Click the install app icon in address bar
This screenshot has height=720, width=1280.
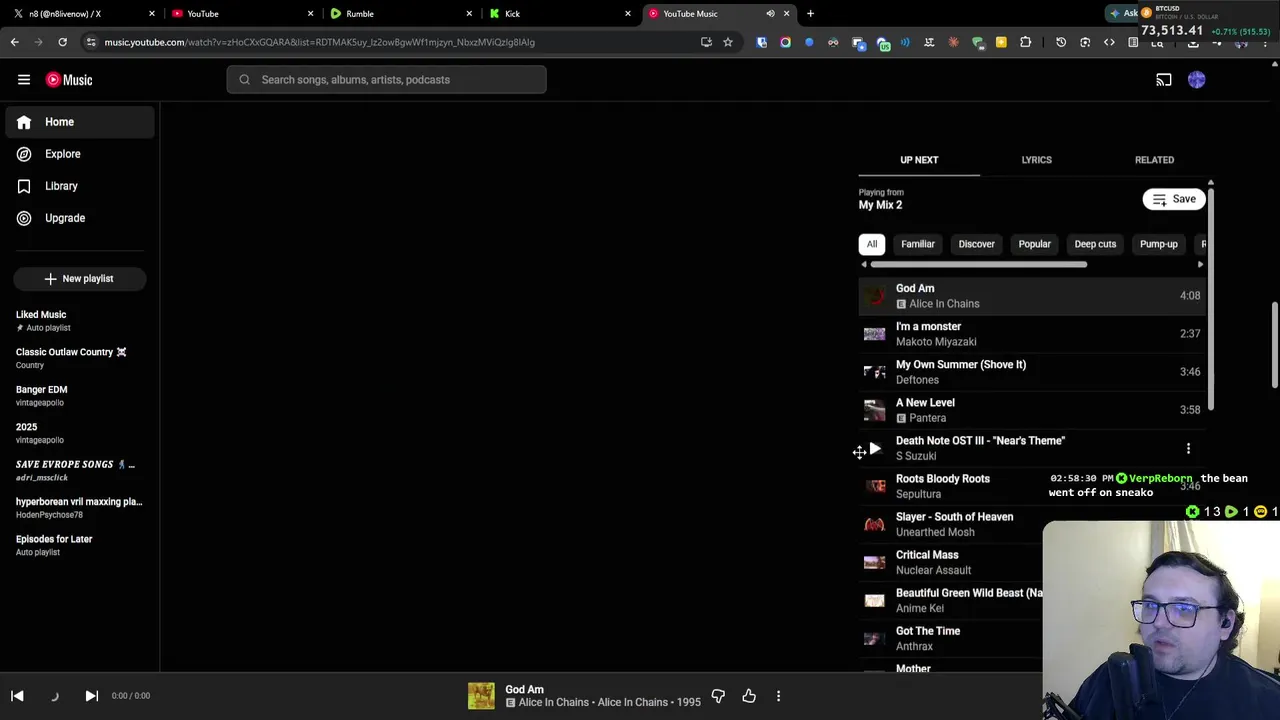tap(706, 42)
